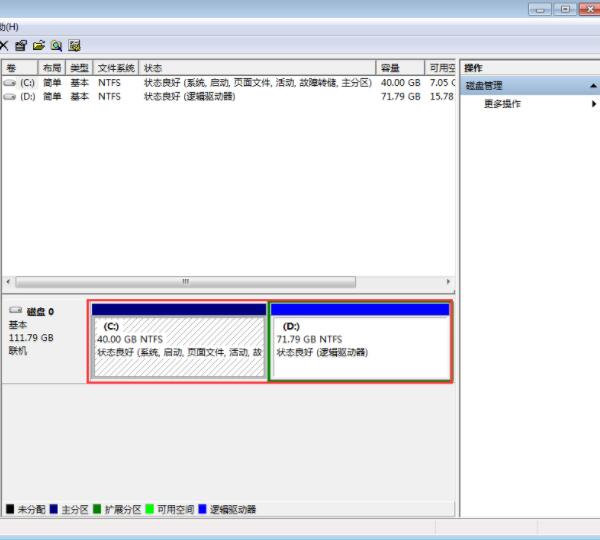Sort by the 卷 column header
The height and width of the screenshot is (540, 600).
tap(20, 68)
